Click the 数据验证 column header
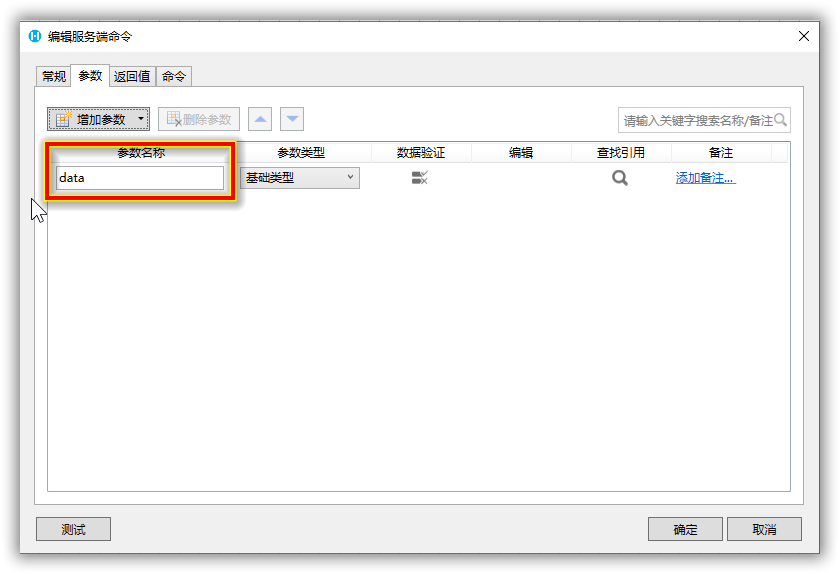Screen dimensions: 840x574 [x=421, y=153]
